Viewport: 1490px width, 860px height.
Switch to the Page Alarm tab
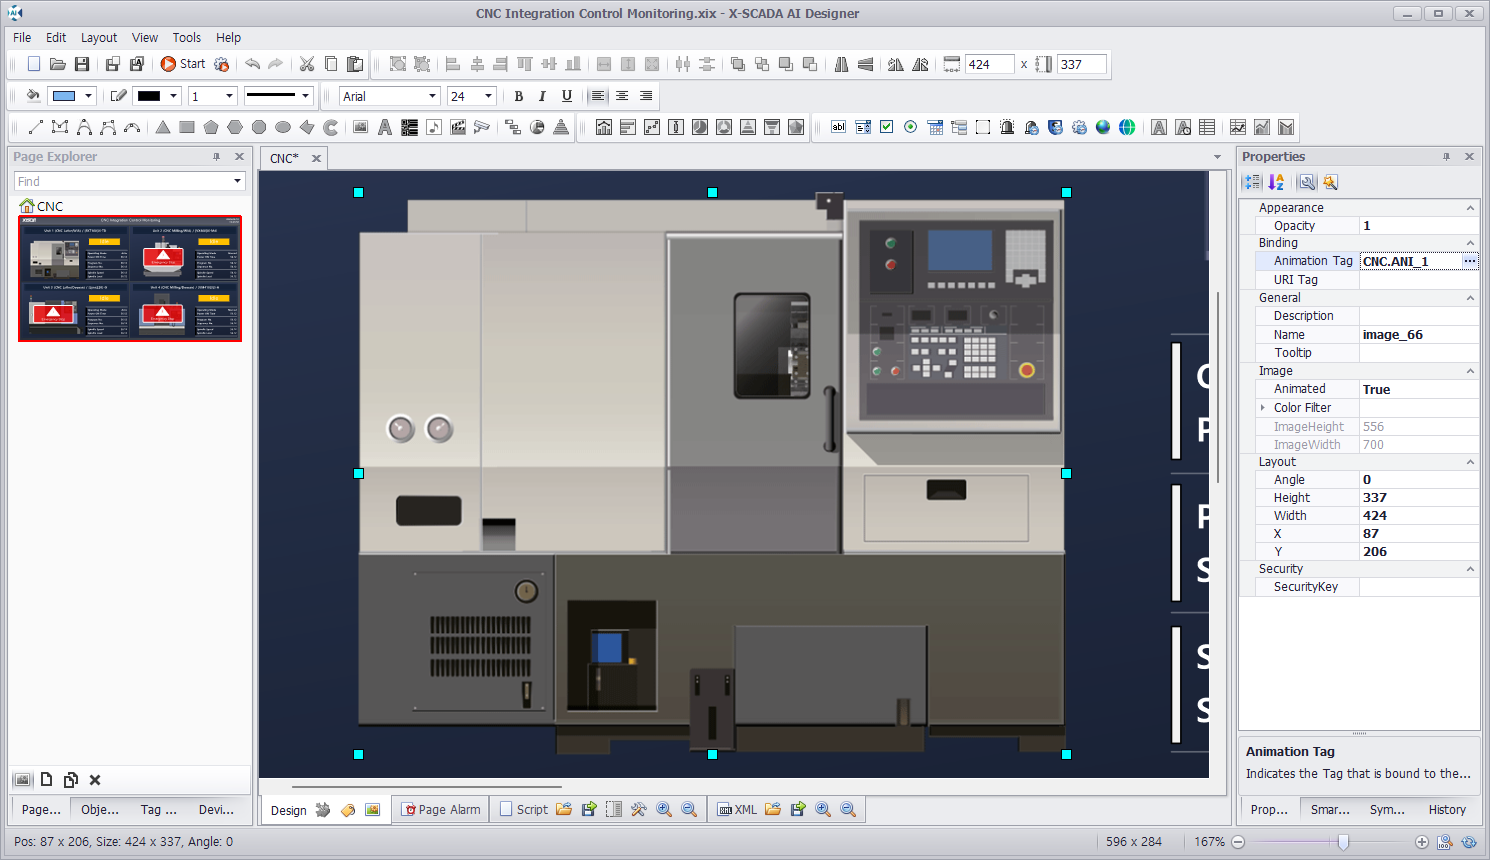(x=441, y=810)
